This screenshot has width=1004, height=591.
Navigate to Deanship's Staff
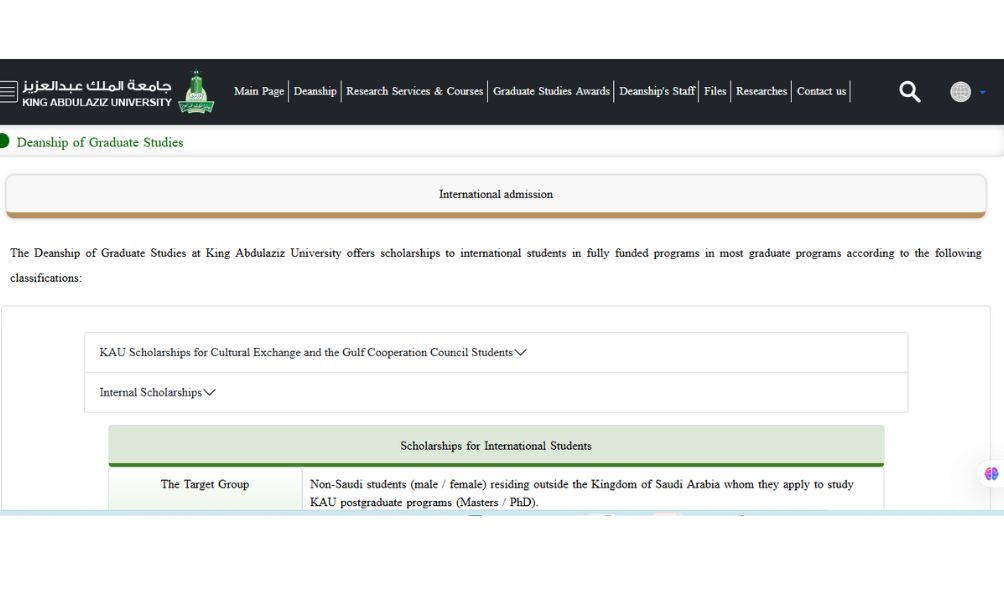(656, 91)
